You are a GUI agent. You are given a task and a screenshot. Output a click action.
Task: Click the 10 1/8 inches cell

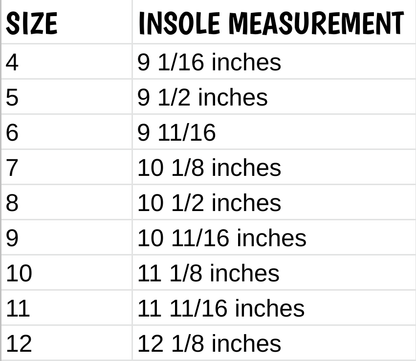point(274,167)
